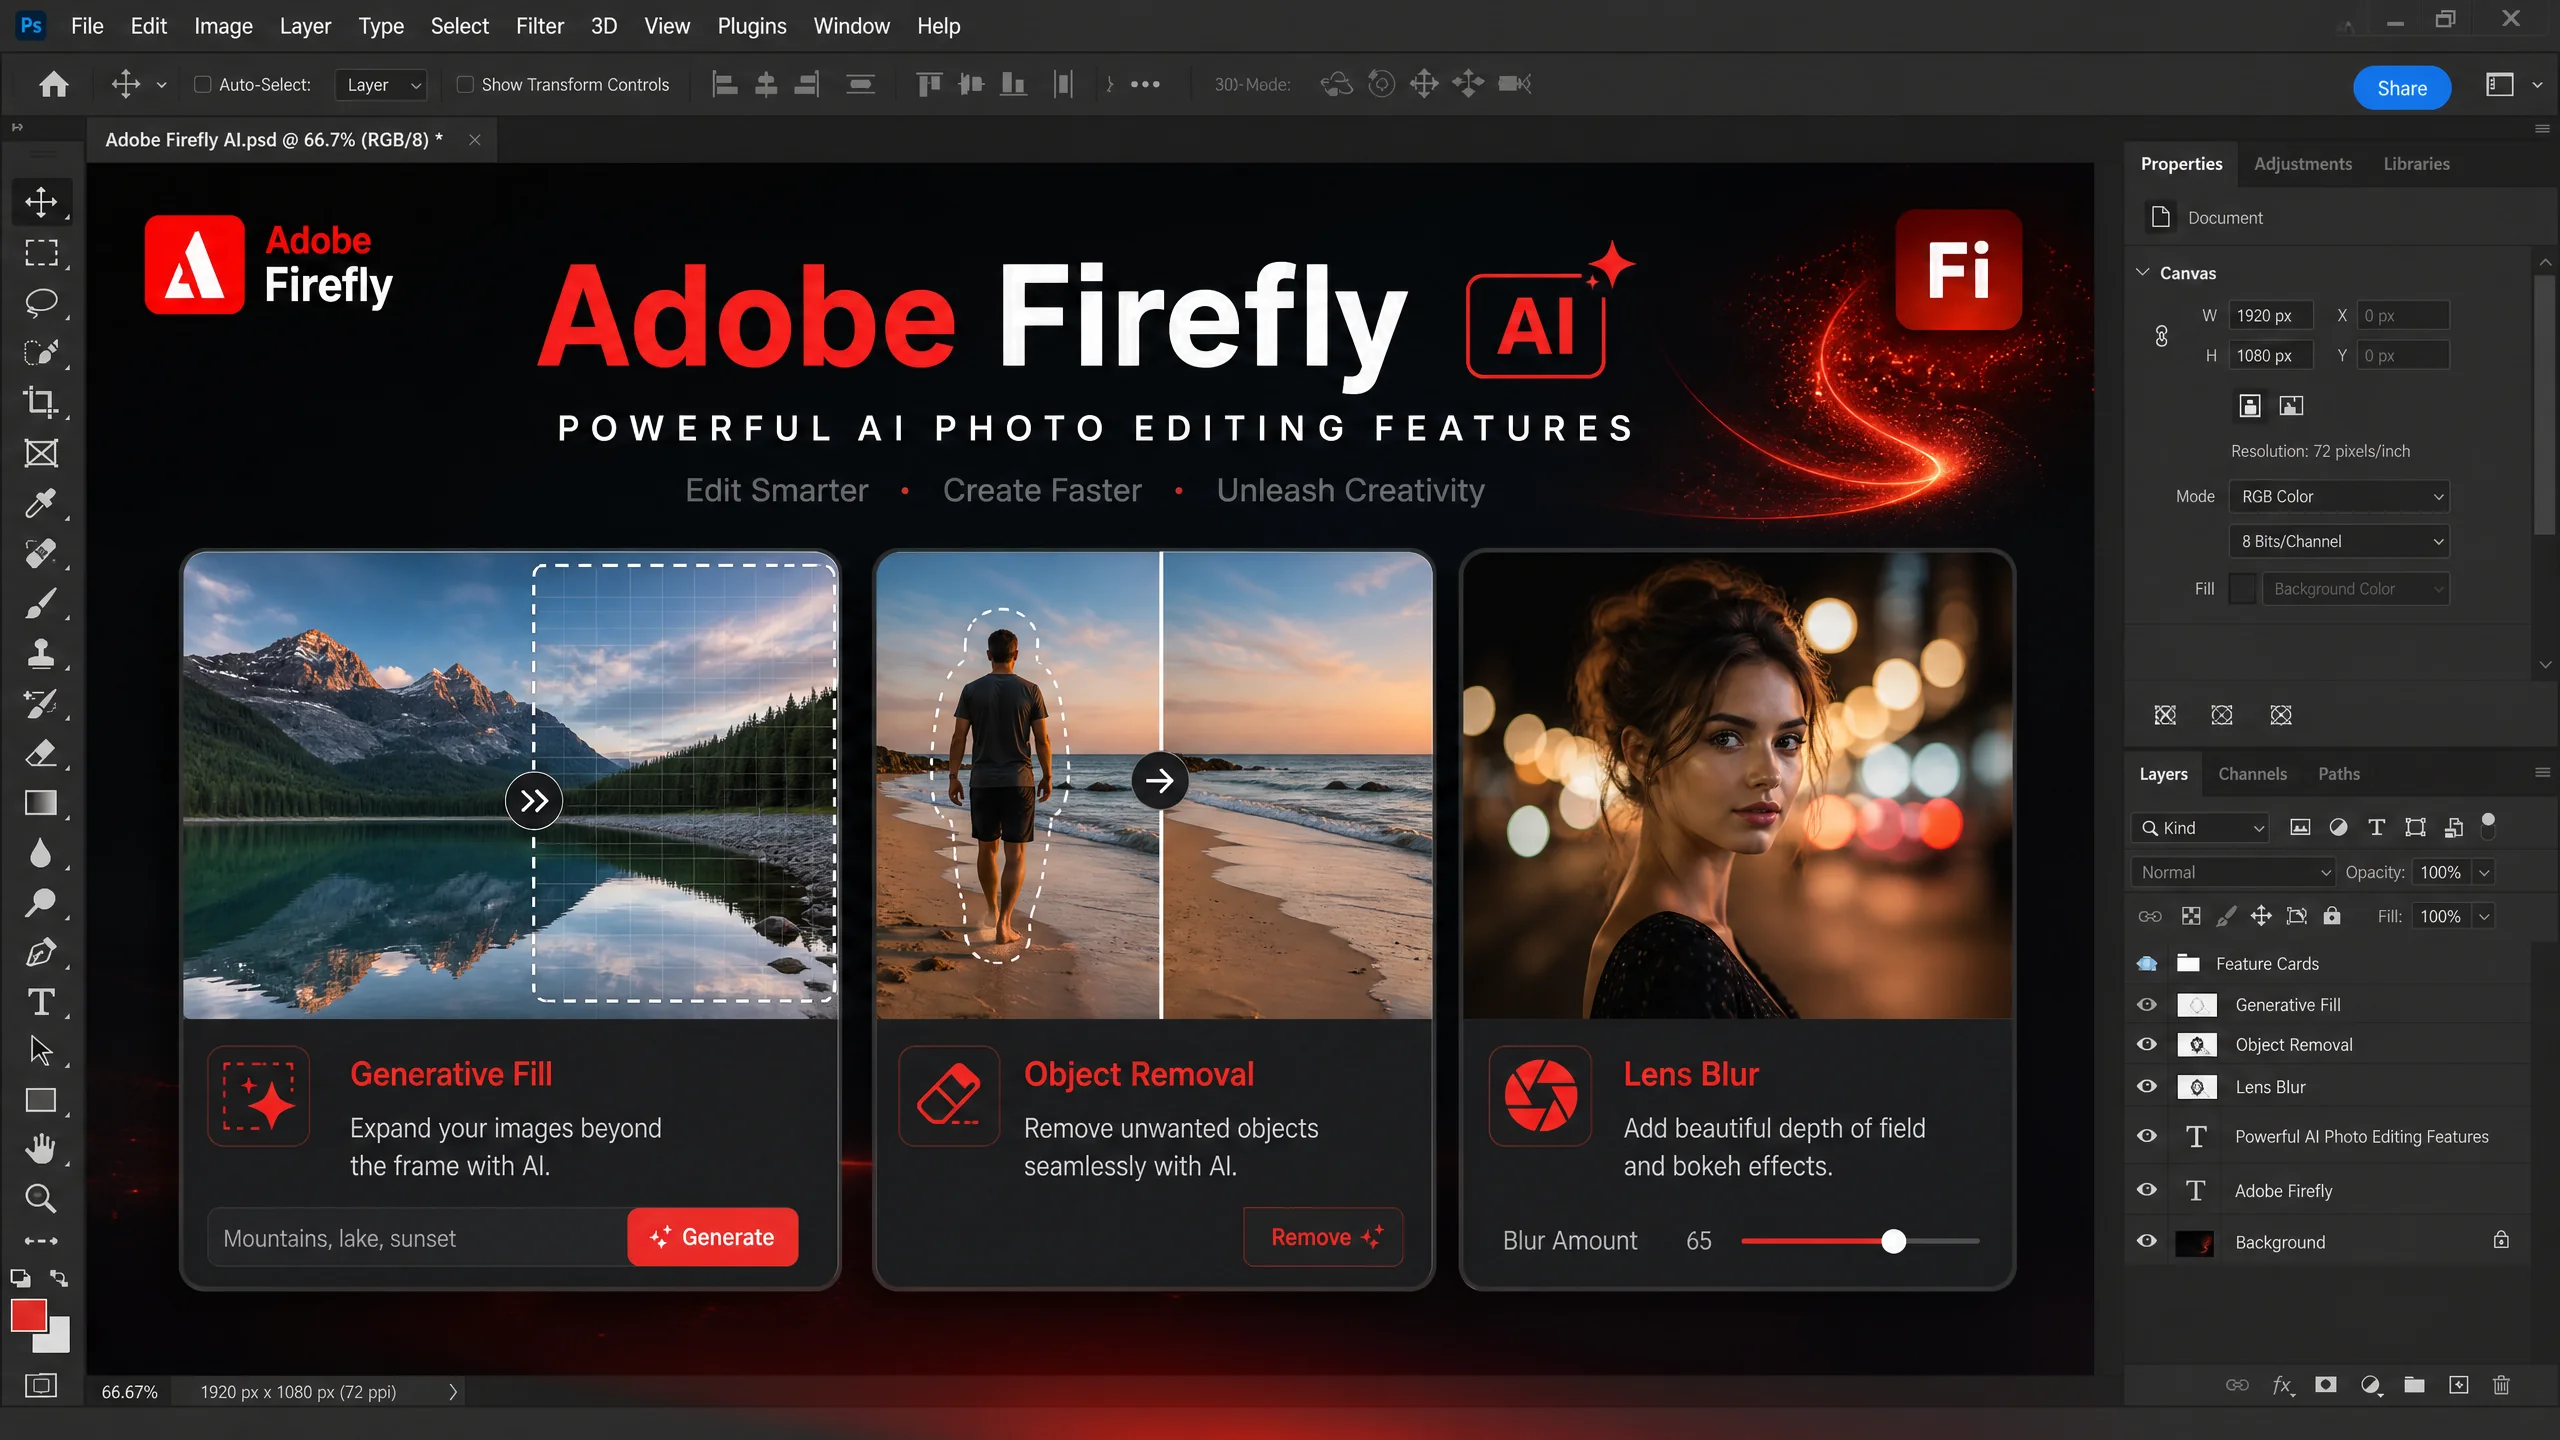Select the Zoom tool
This screenshot has height=1440, width=2560.
[41, 1198]
